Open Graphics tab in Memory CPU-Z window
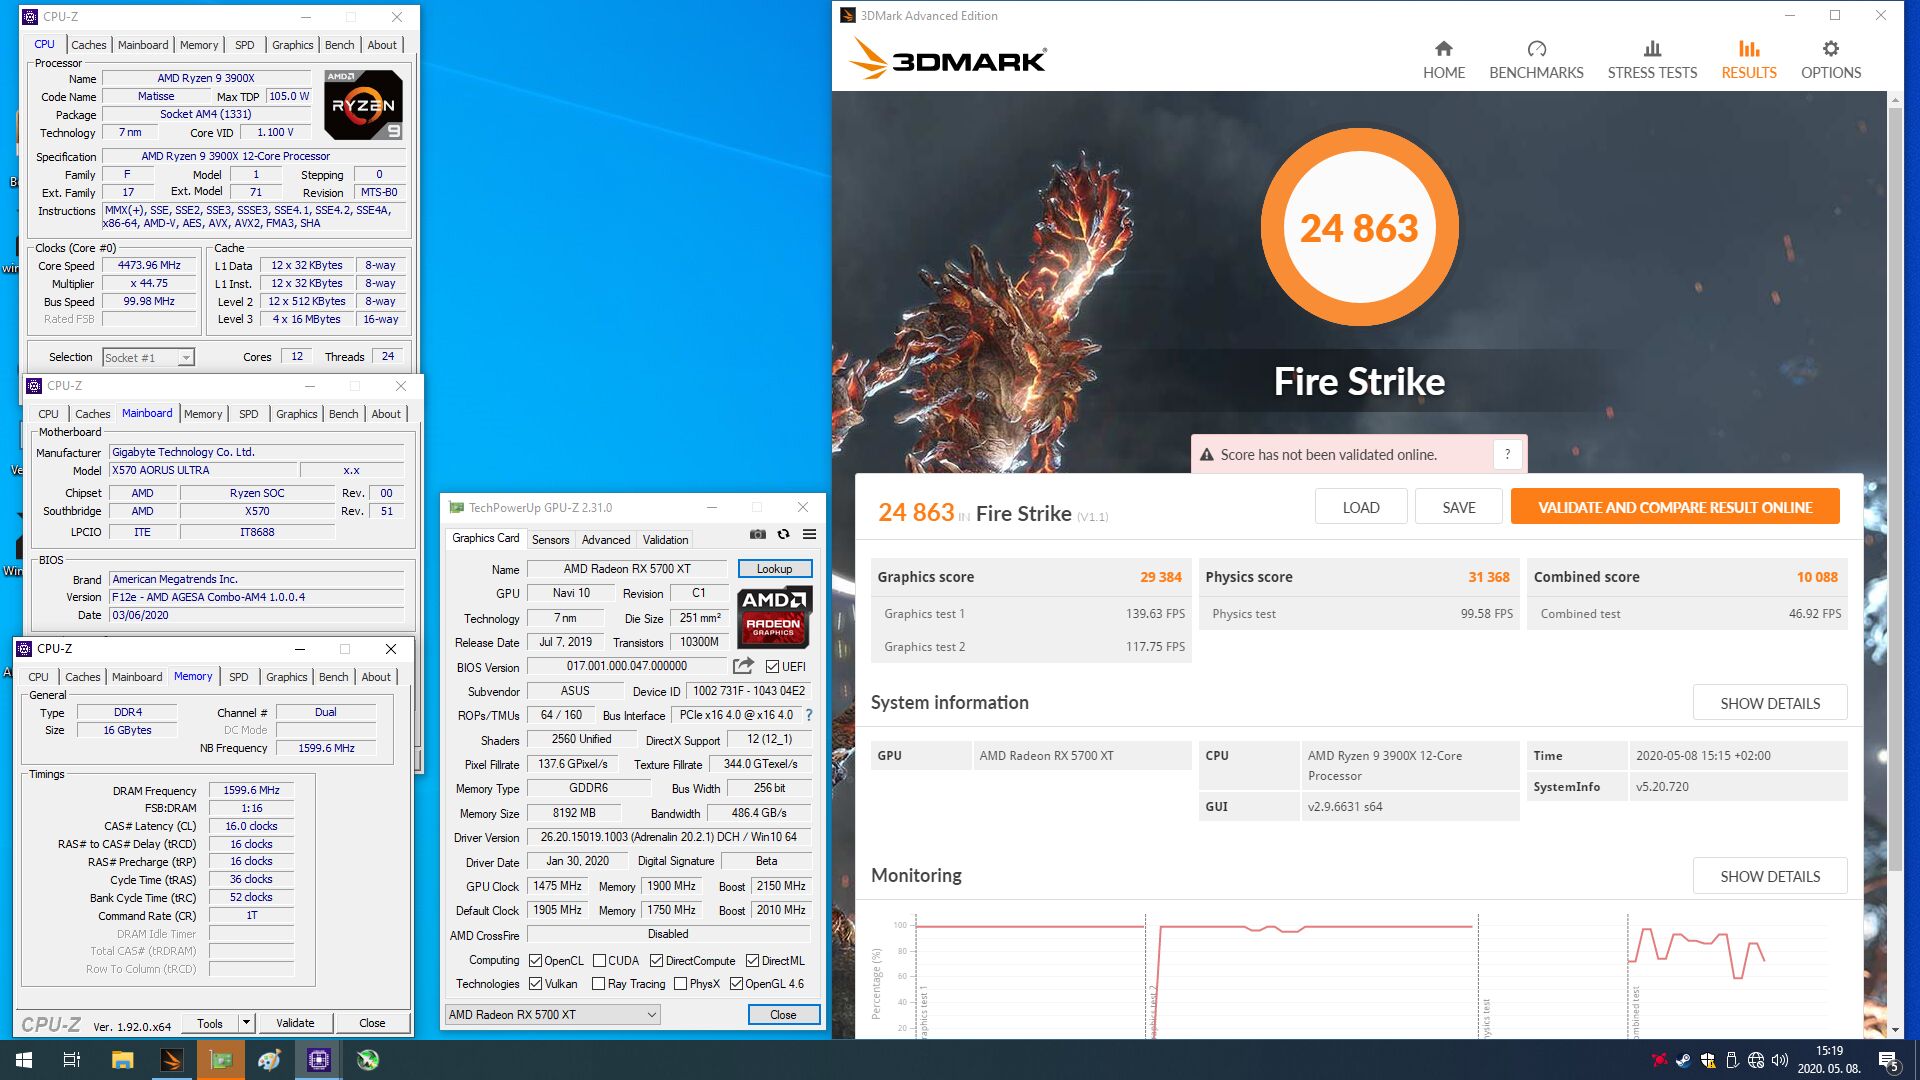This screenshot has height=1080, width=1920. pyautogui.click(x=286, y=677)
